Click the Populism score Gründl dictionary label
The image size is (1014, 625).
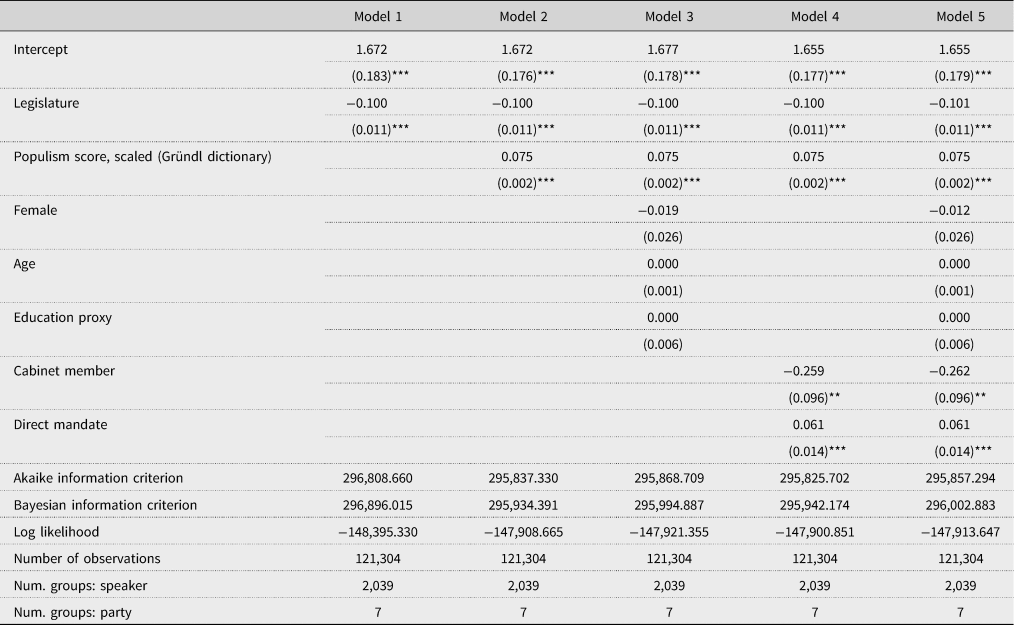click(x=142, y=157)
